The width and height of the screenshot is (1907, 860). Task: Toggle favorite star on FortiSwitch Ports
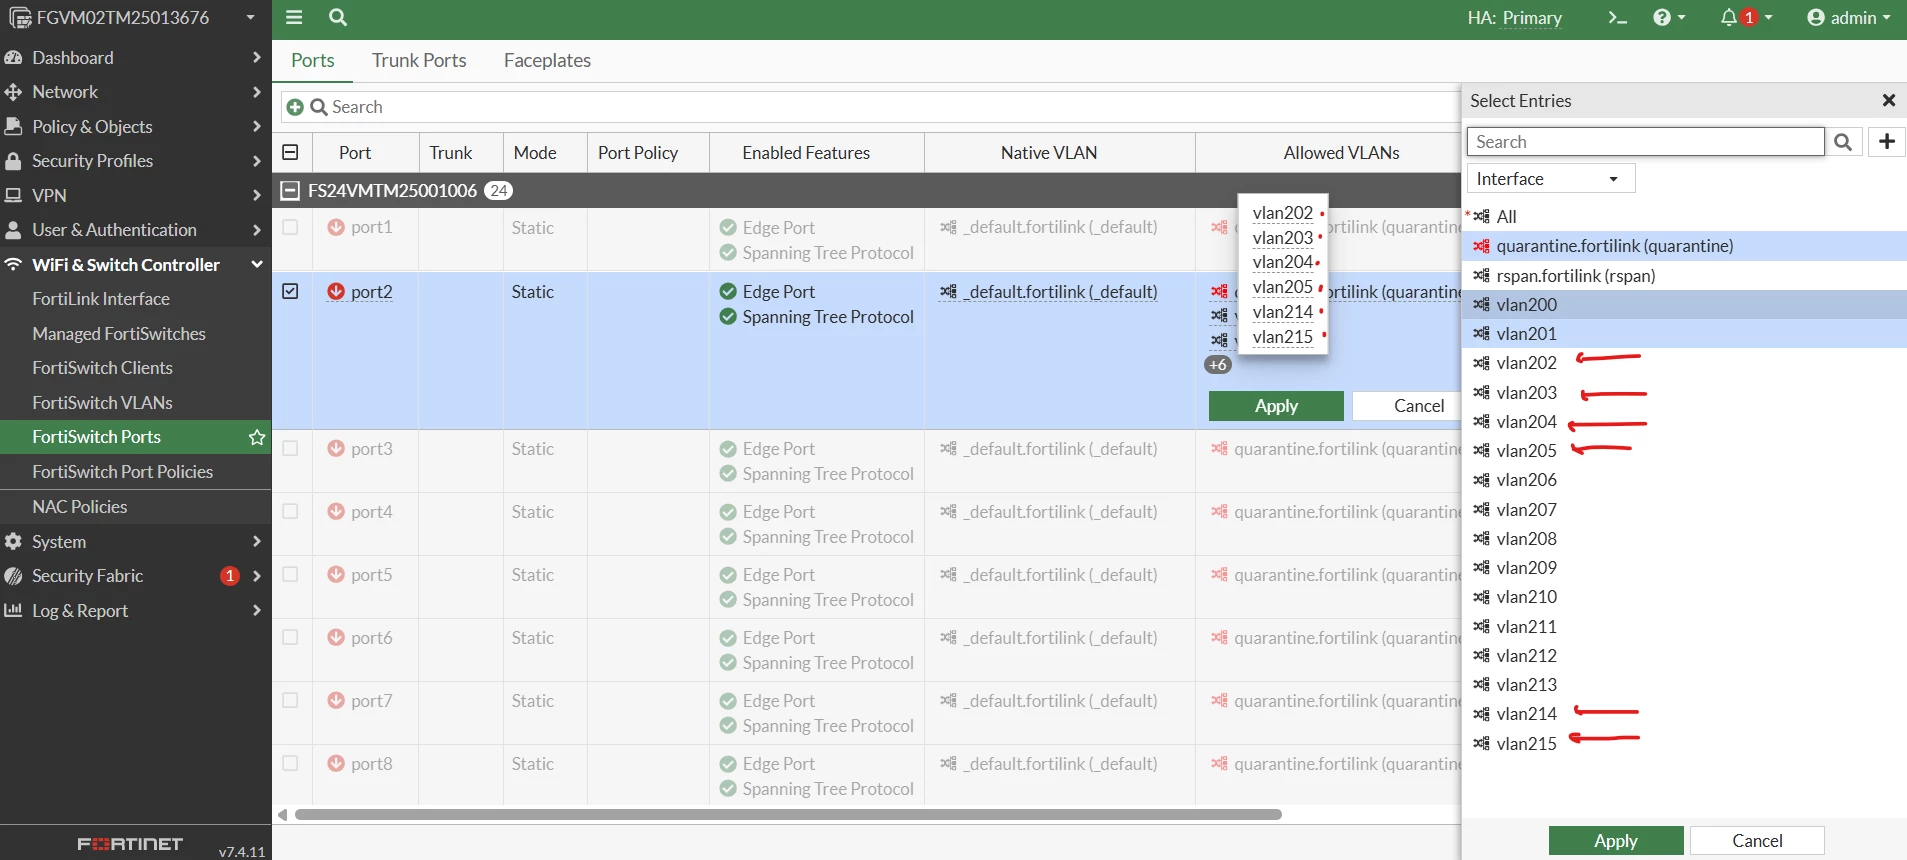[x=257, y=437]
